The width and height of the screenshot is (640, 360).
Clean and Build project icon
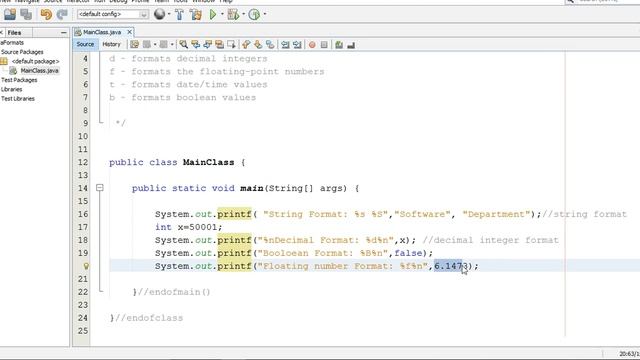point(196,15)
